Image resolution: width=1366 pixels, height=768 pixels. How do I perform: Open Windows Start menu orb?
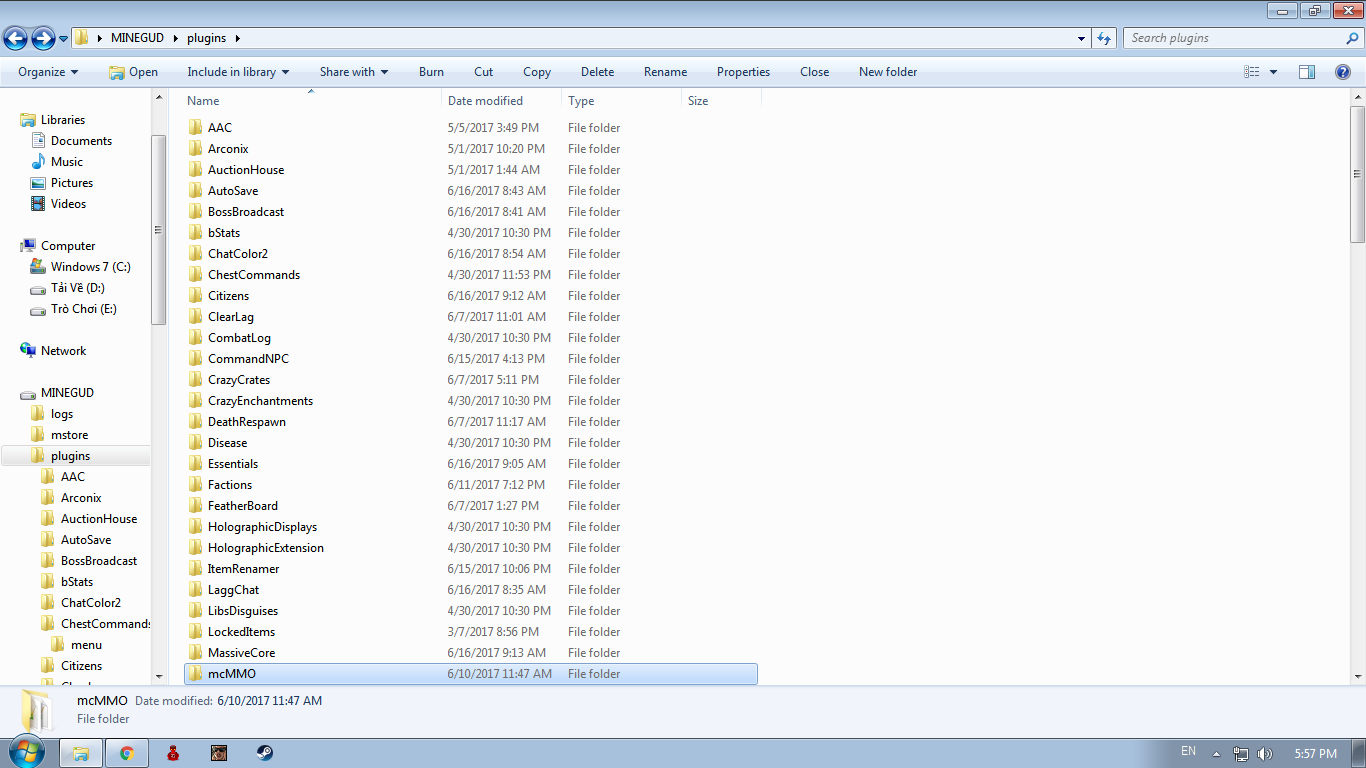click(x=27, y=753)
